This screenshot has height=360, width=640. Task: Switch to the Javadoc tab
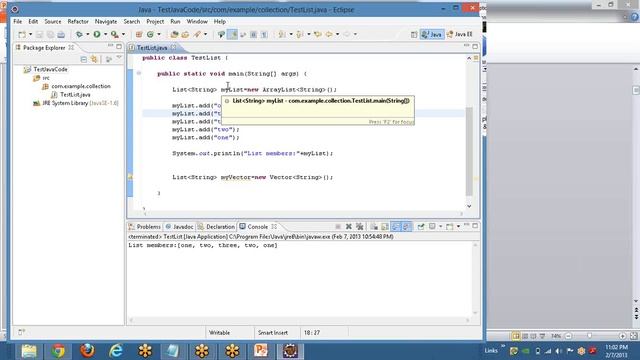pos(180,227)
